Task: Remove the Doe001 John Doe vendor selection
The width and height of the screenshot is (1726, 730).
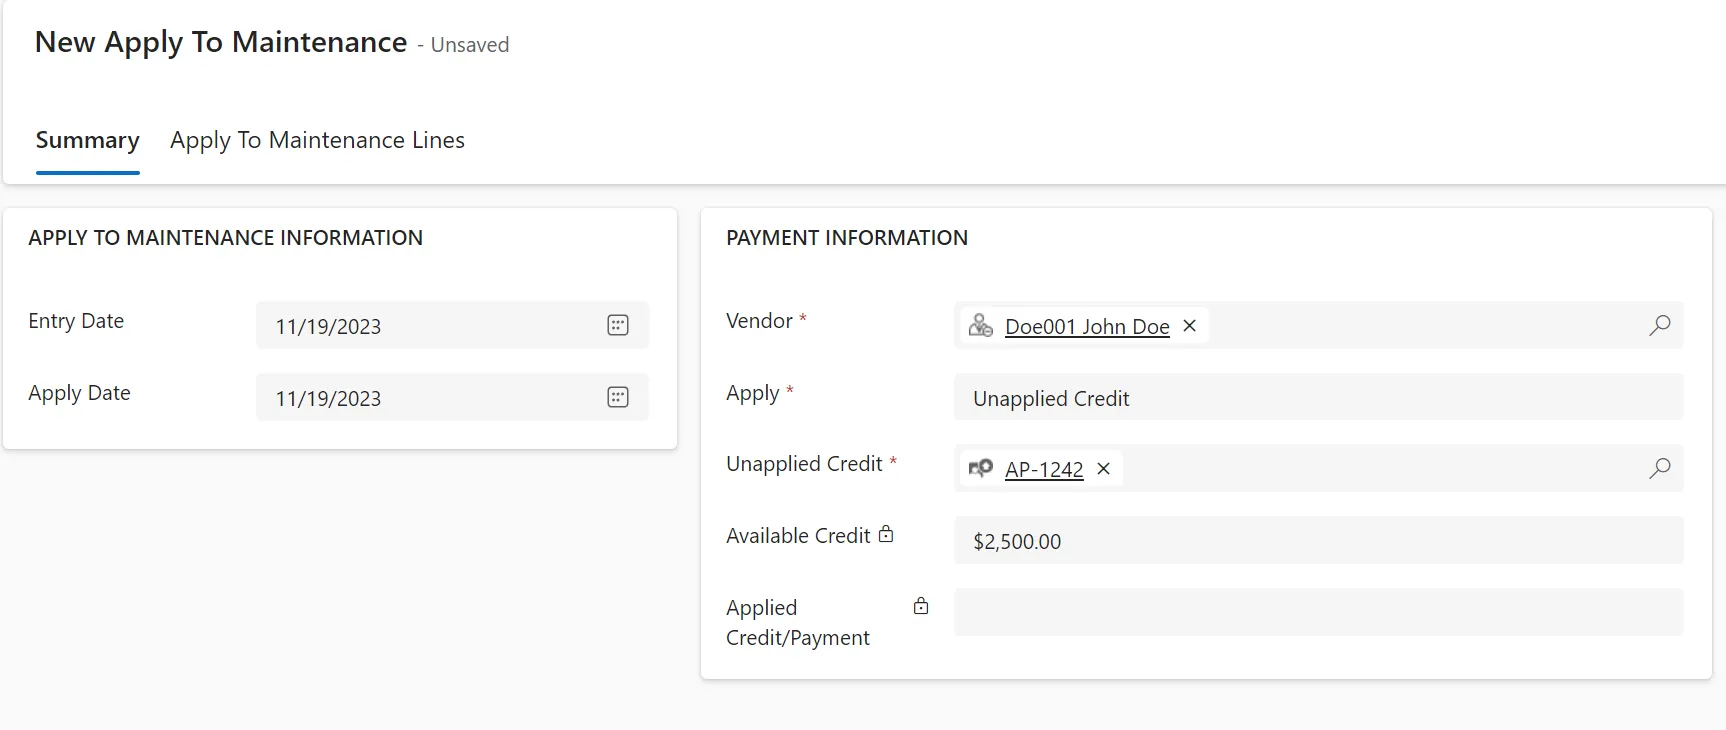Action: 1189,326
